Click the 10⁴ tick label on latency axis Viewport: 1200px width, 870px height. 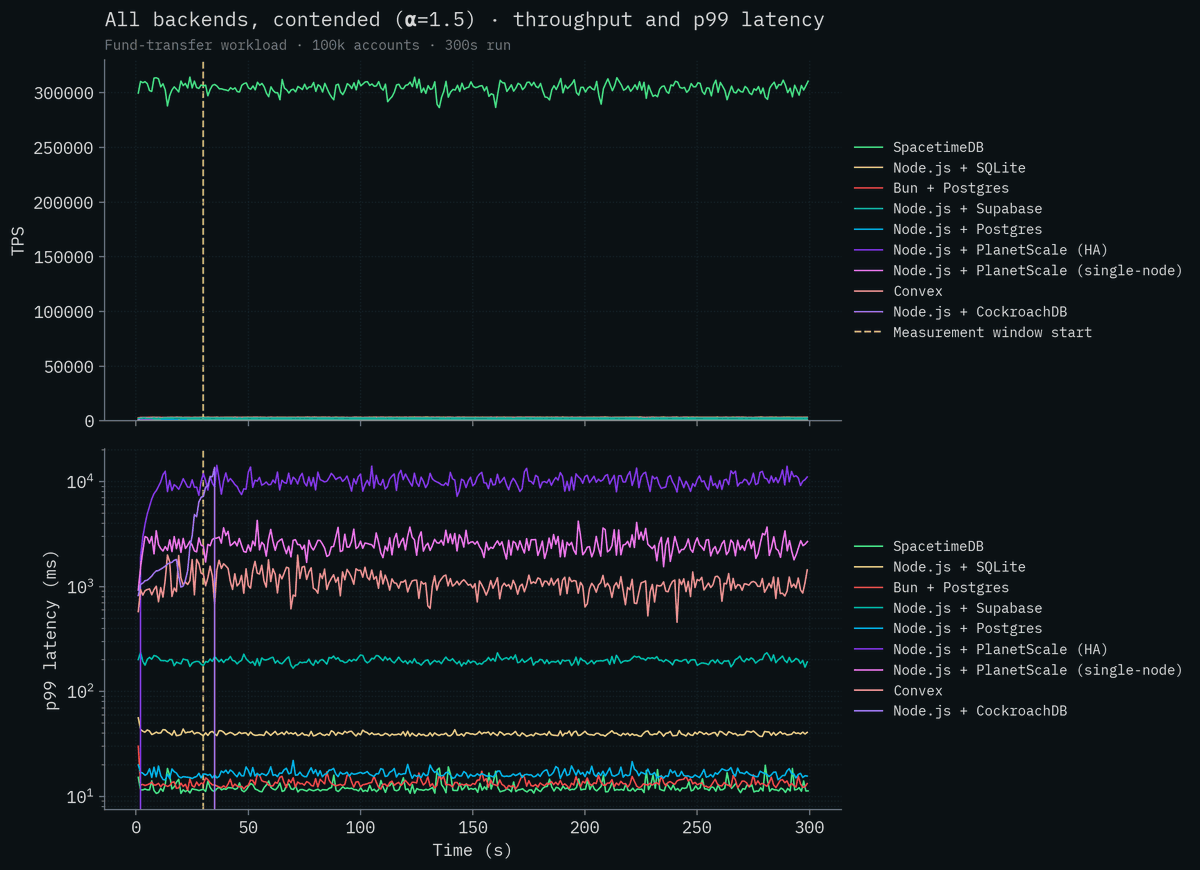pyautogui.click(x=81, y=482)
